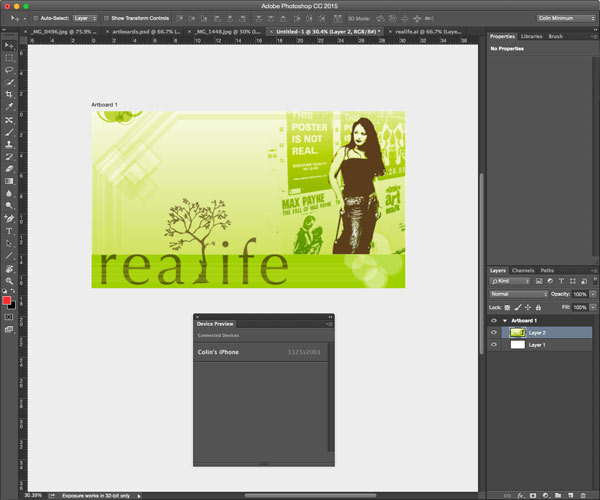Toggle lock all padlock icon
Viewport: 600px width, 500px height.
pyautogui.click(x=538, y=307)
